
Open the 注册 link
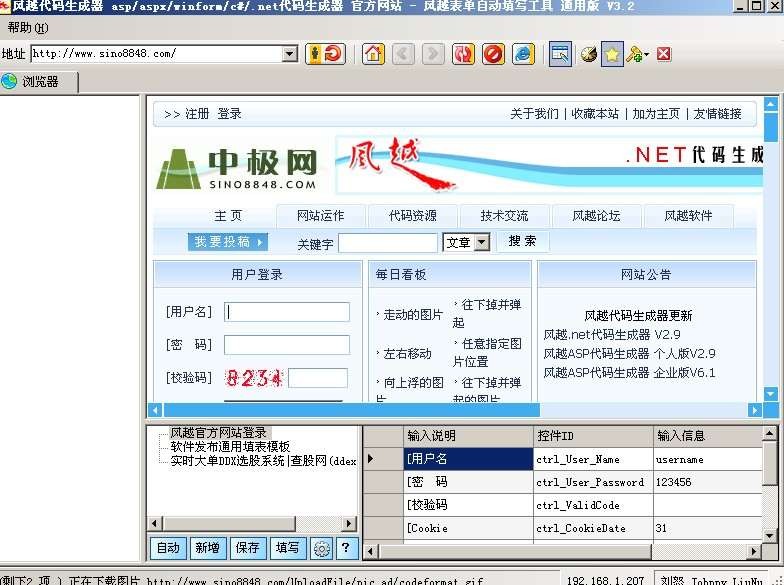click(x=197, y=114)
